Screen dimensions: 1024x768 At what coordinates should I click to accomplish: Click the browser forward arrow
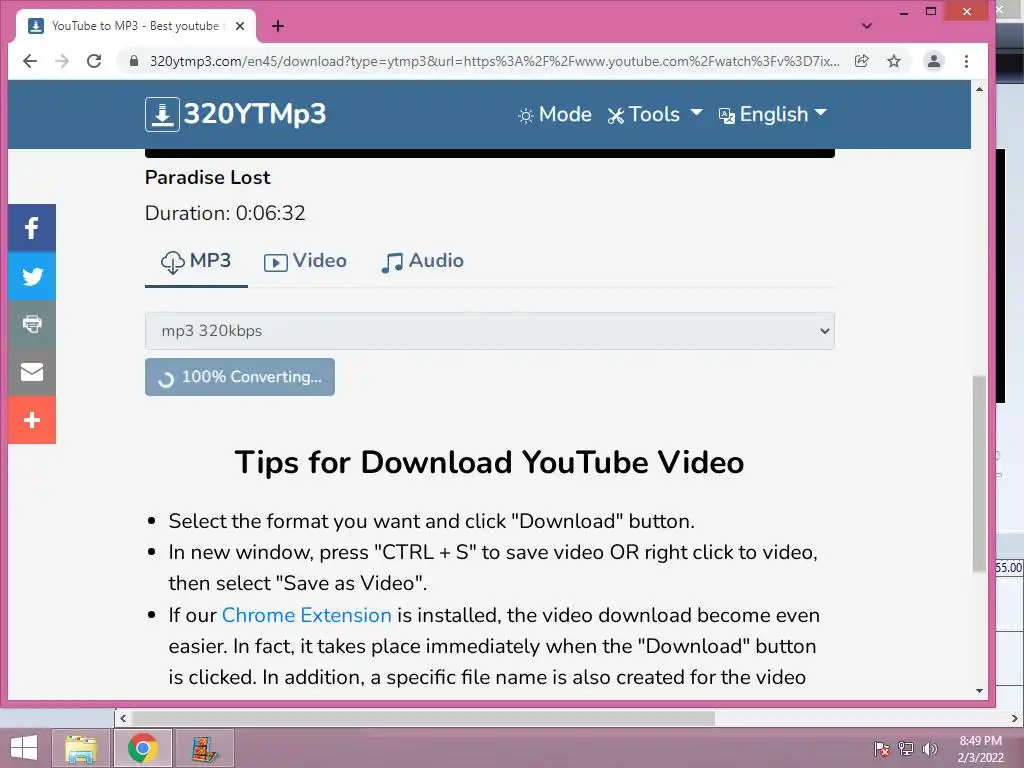(62, 61)
